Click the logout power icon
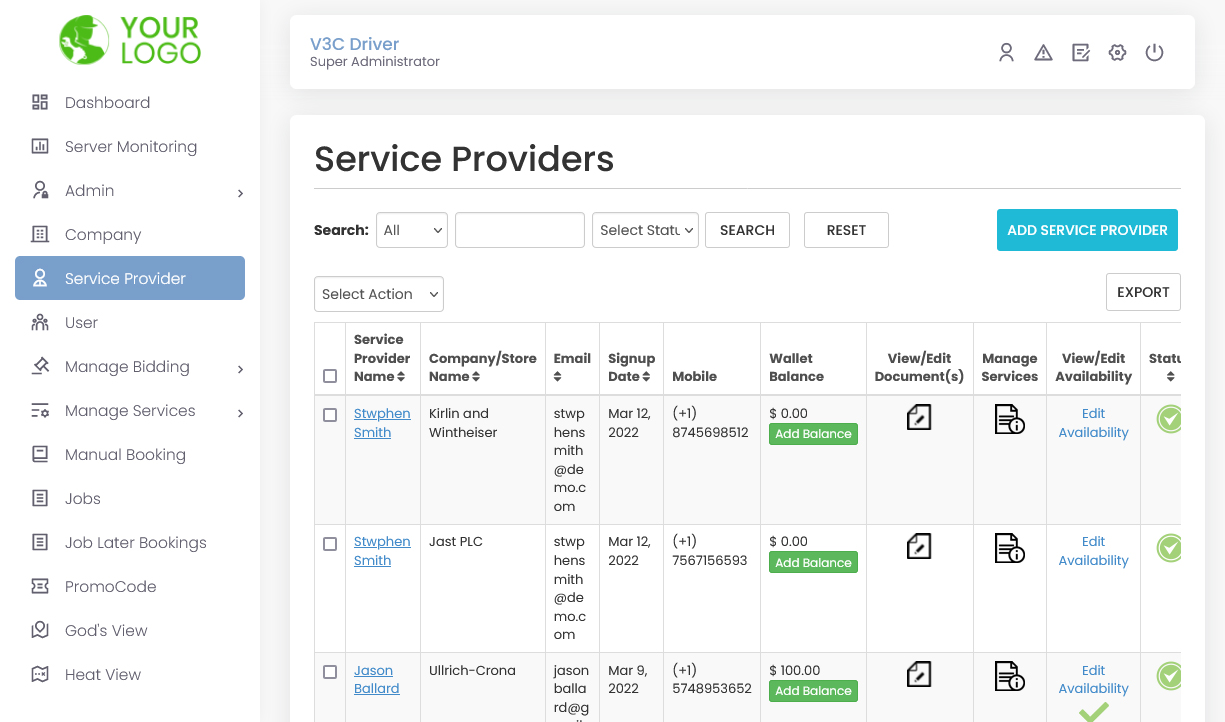Image resolution: width=1225 pixels, height=722 pixels. coord(1154,52)
